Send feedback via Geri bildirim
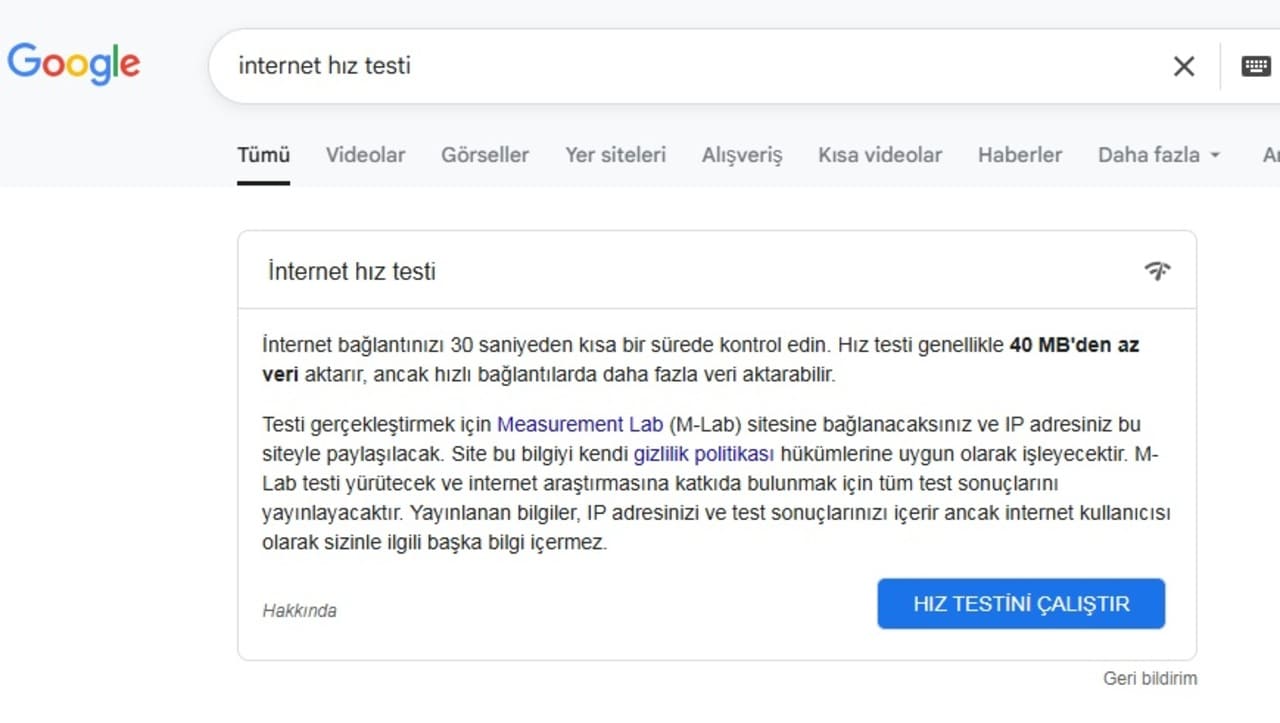This screenshot has width=1280, height=723. (1148, 678)
